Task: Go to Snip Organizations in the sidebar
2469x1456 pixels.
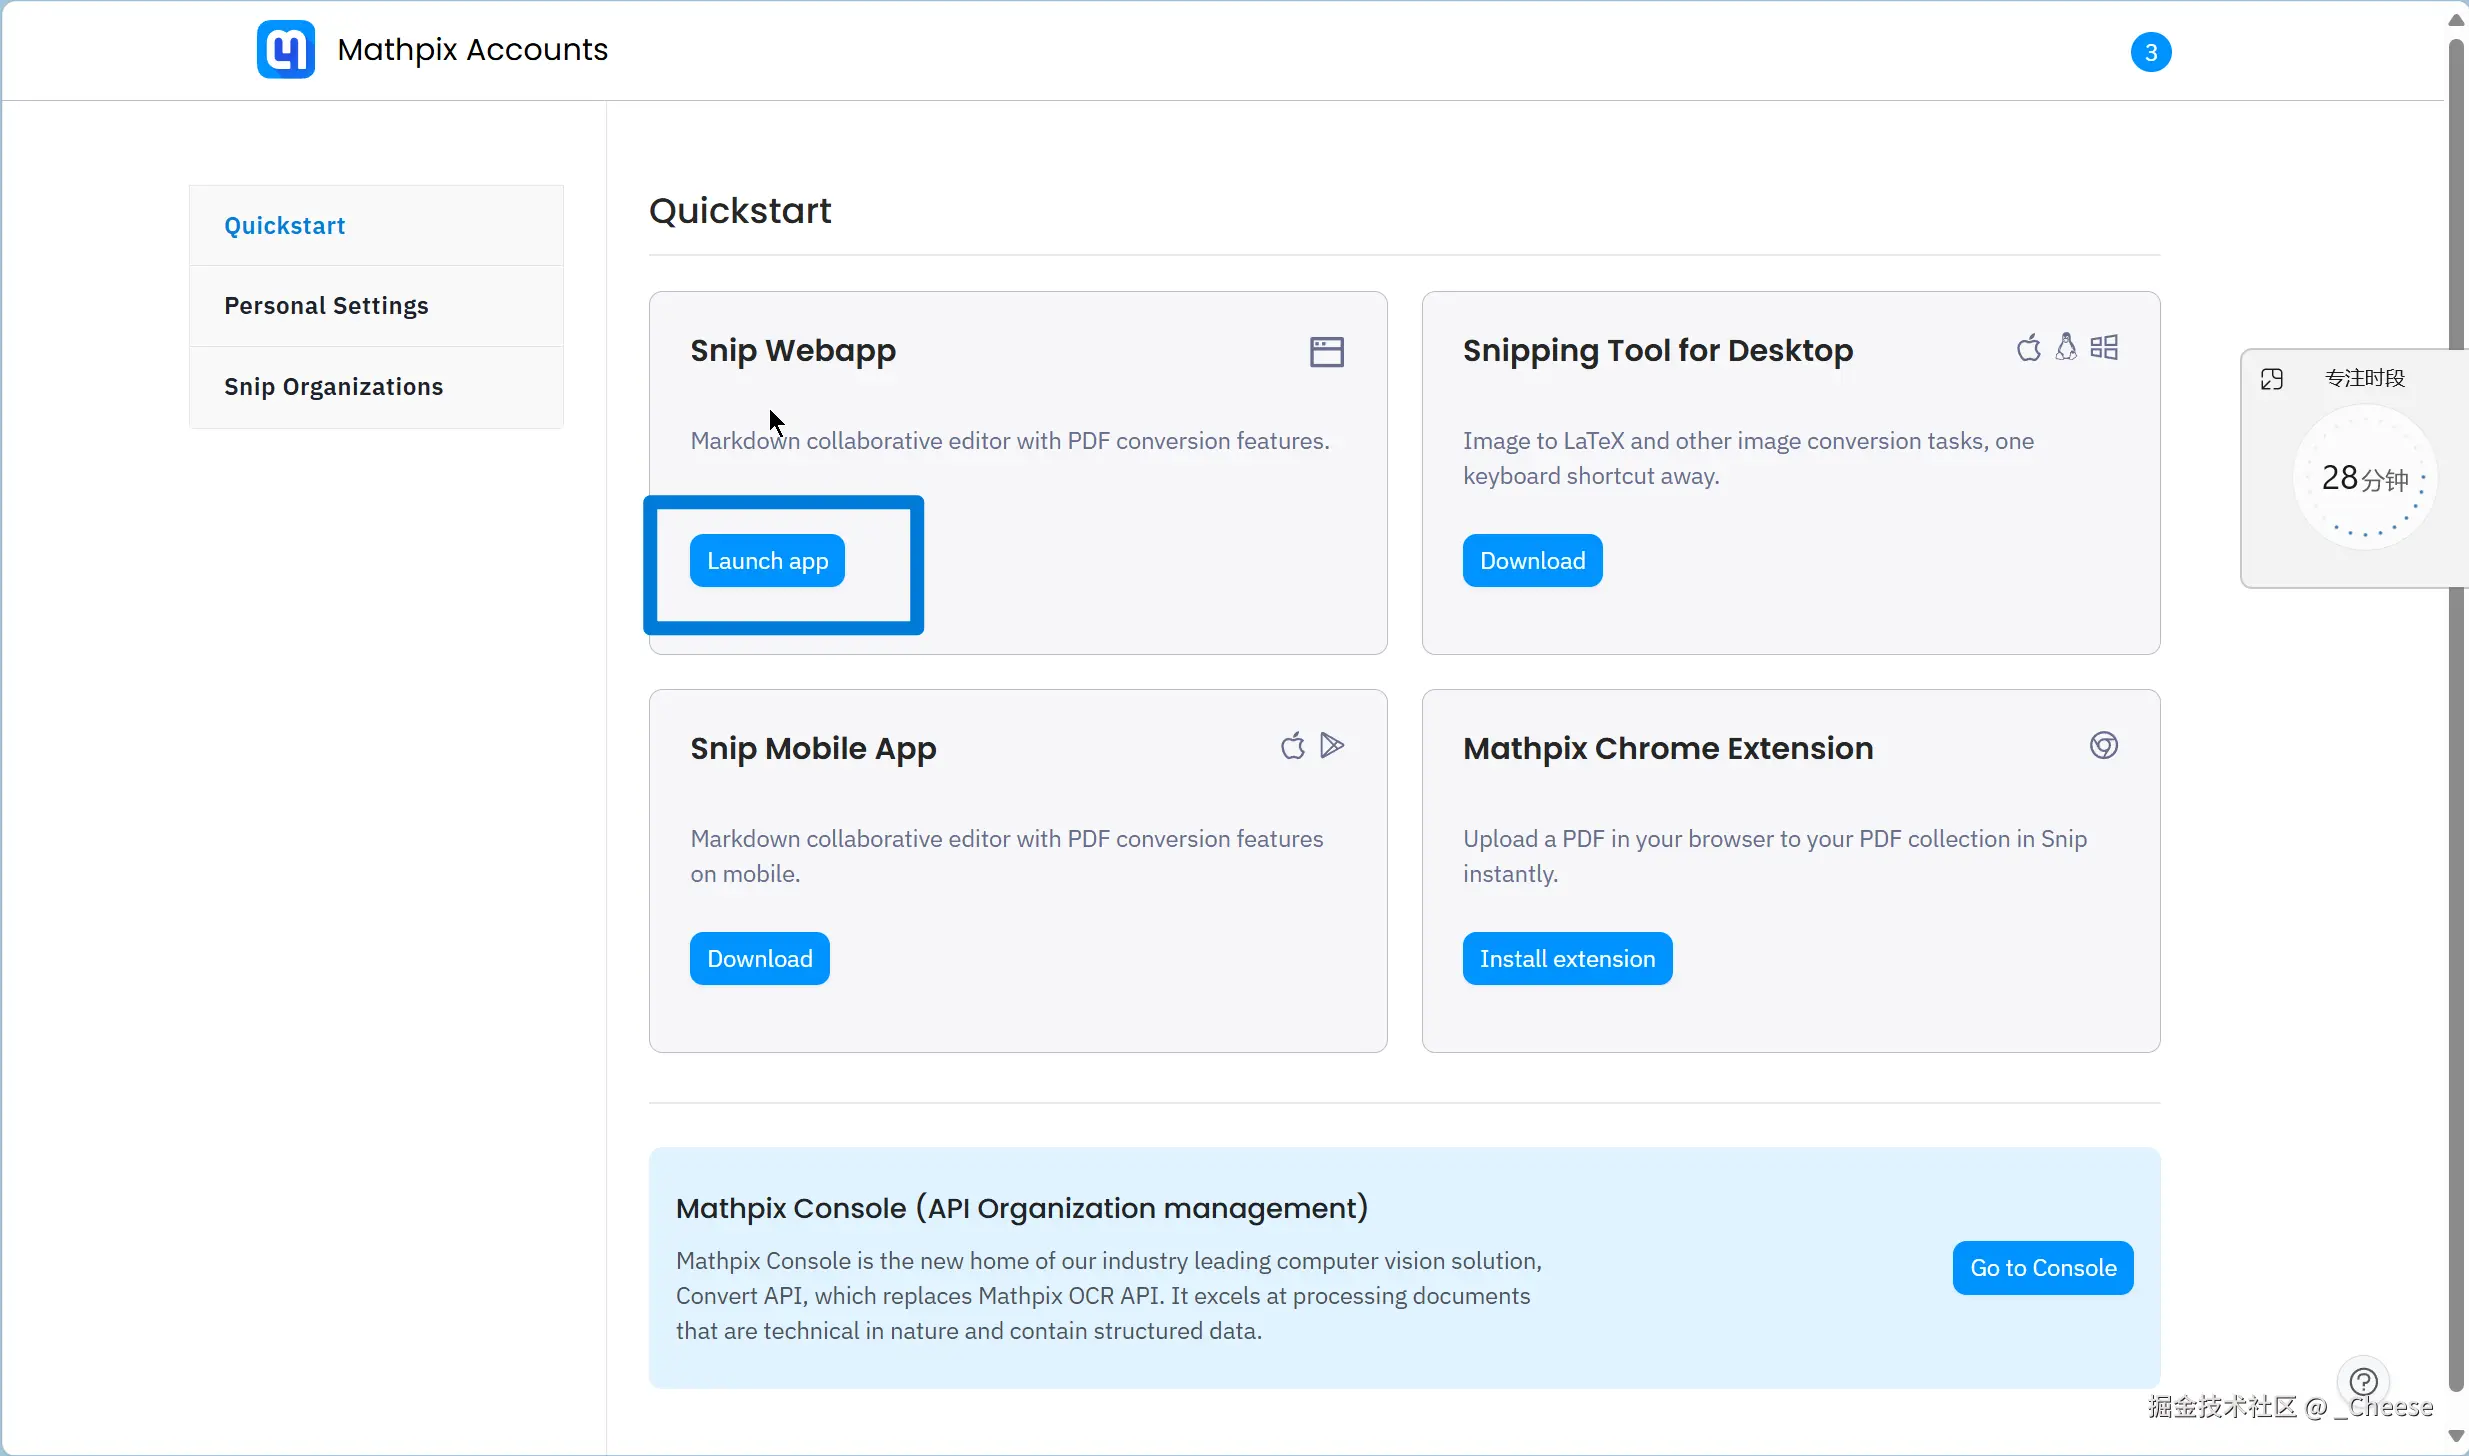Action: [x=333, y=387]
